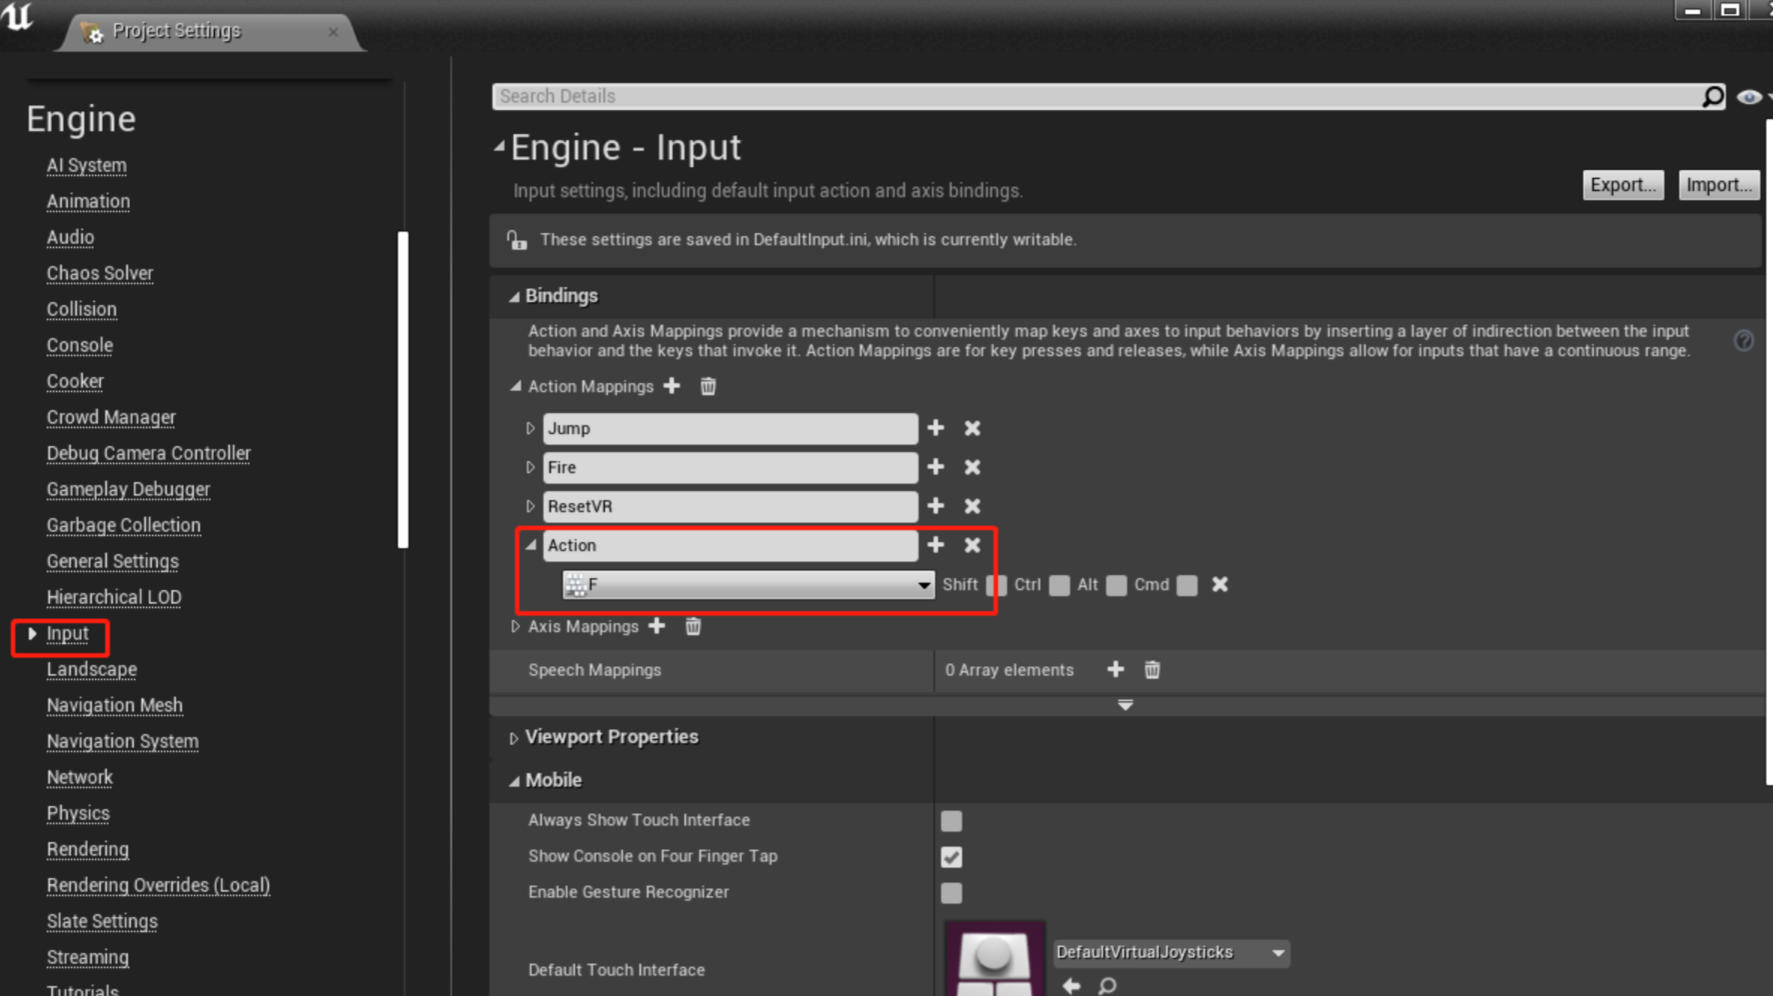
Task: Open the Rendering settings category
Action: point(88,849)
